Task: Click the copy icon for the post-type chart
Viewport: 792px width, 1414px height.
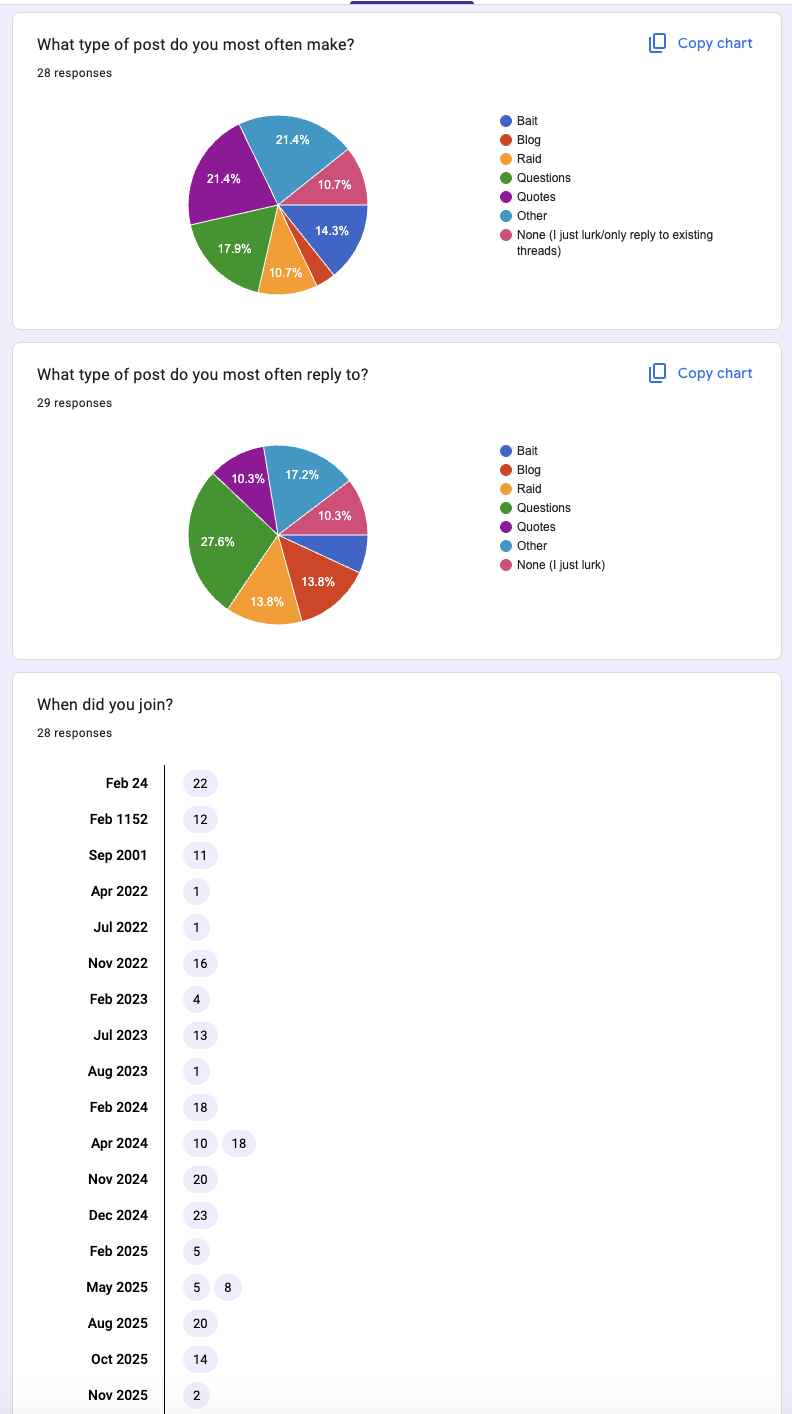Action: pyautogui.click(x=657, y=43)
